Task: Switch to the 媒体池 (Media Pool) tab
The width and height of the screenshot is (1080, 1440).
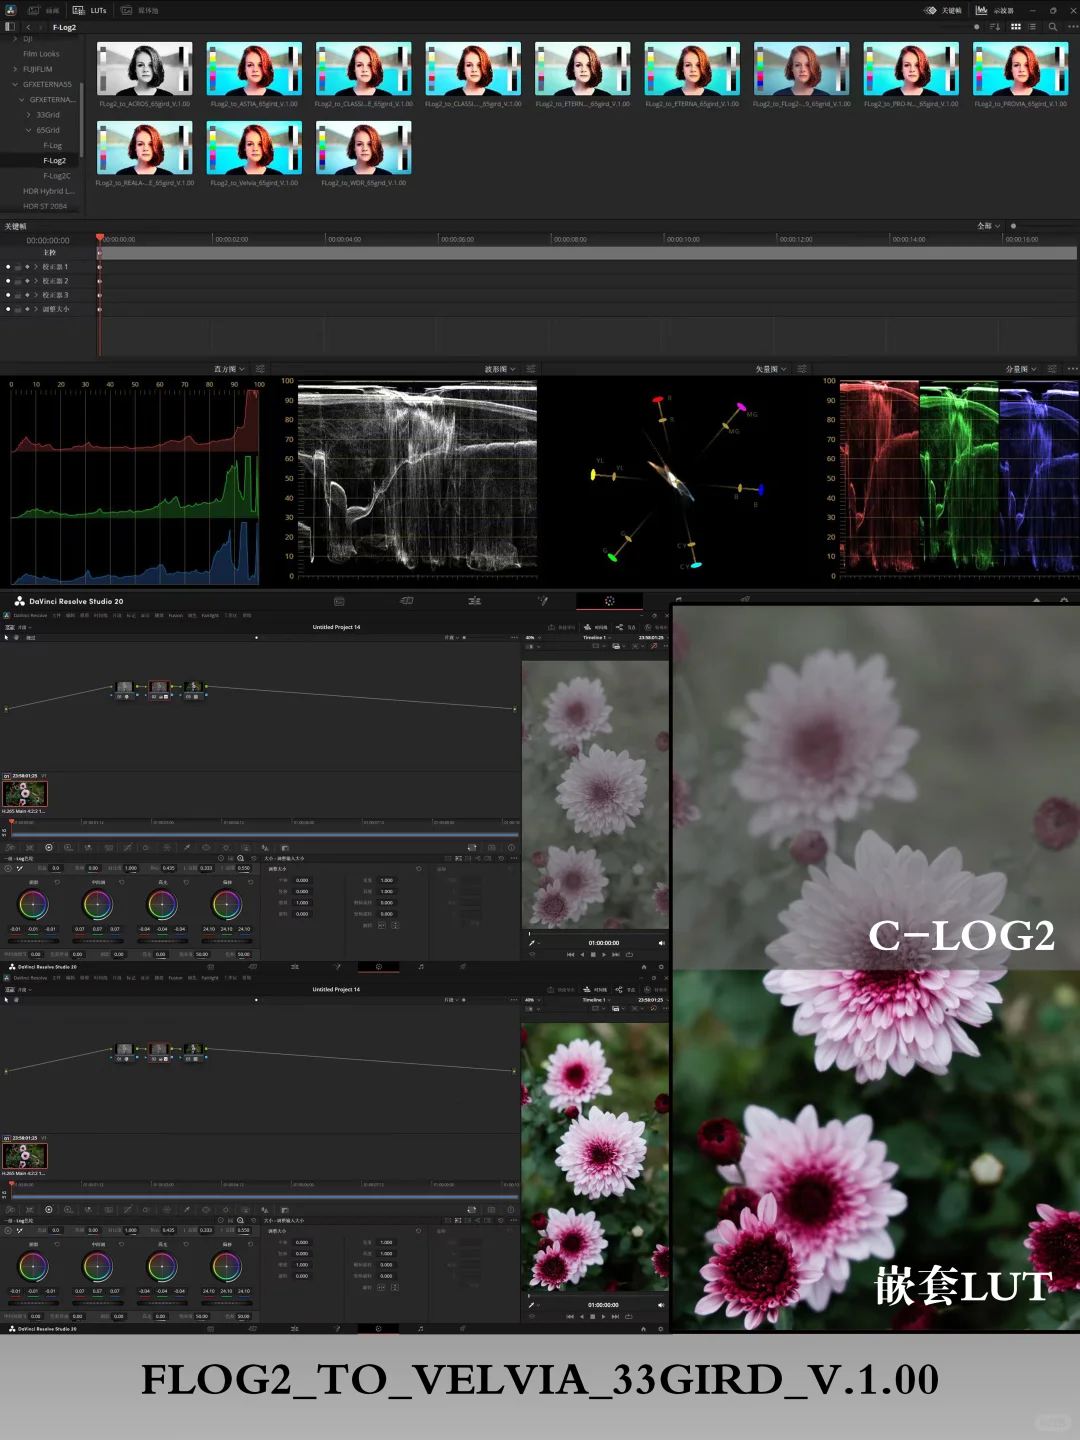Action: [140, 10]
